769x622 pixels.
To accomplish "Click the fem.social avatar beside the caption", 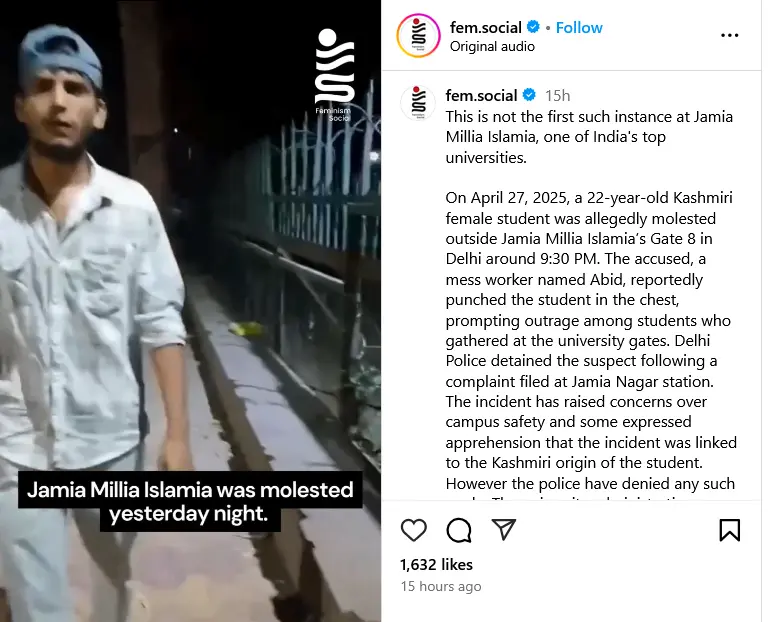I will tap(418, 102).
